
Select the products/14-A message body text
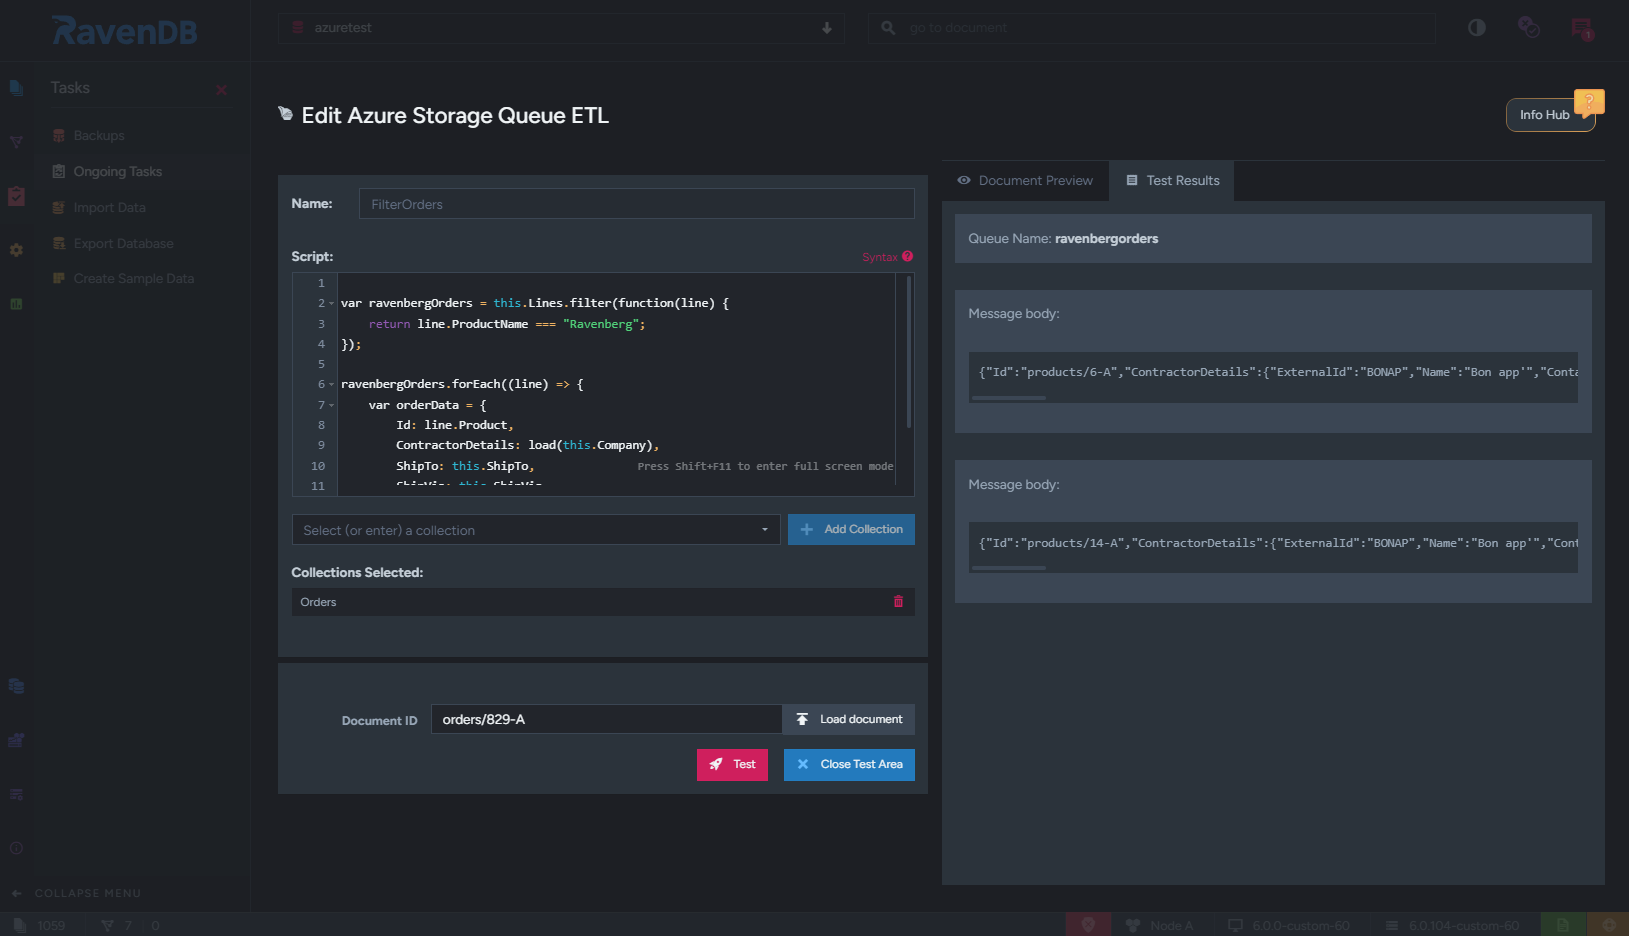coord(1278,543)
